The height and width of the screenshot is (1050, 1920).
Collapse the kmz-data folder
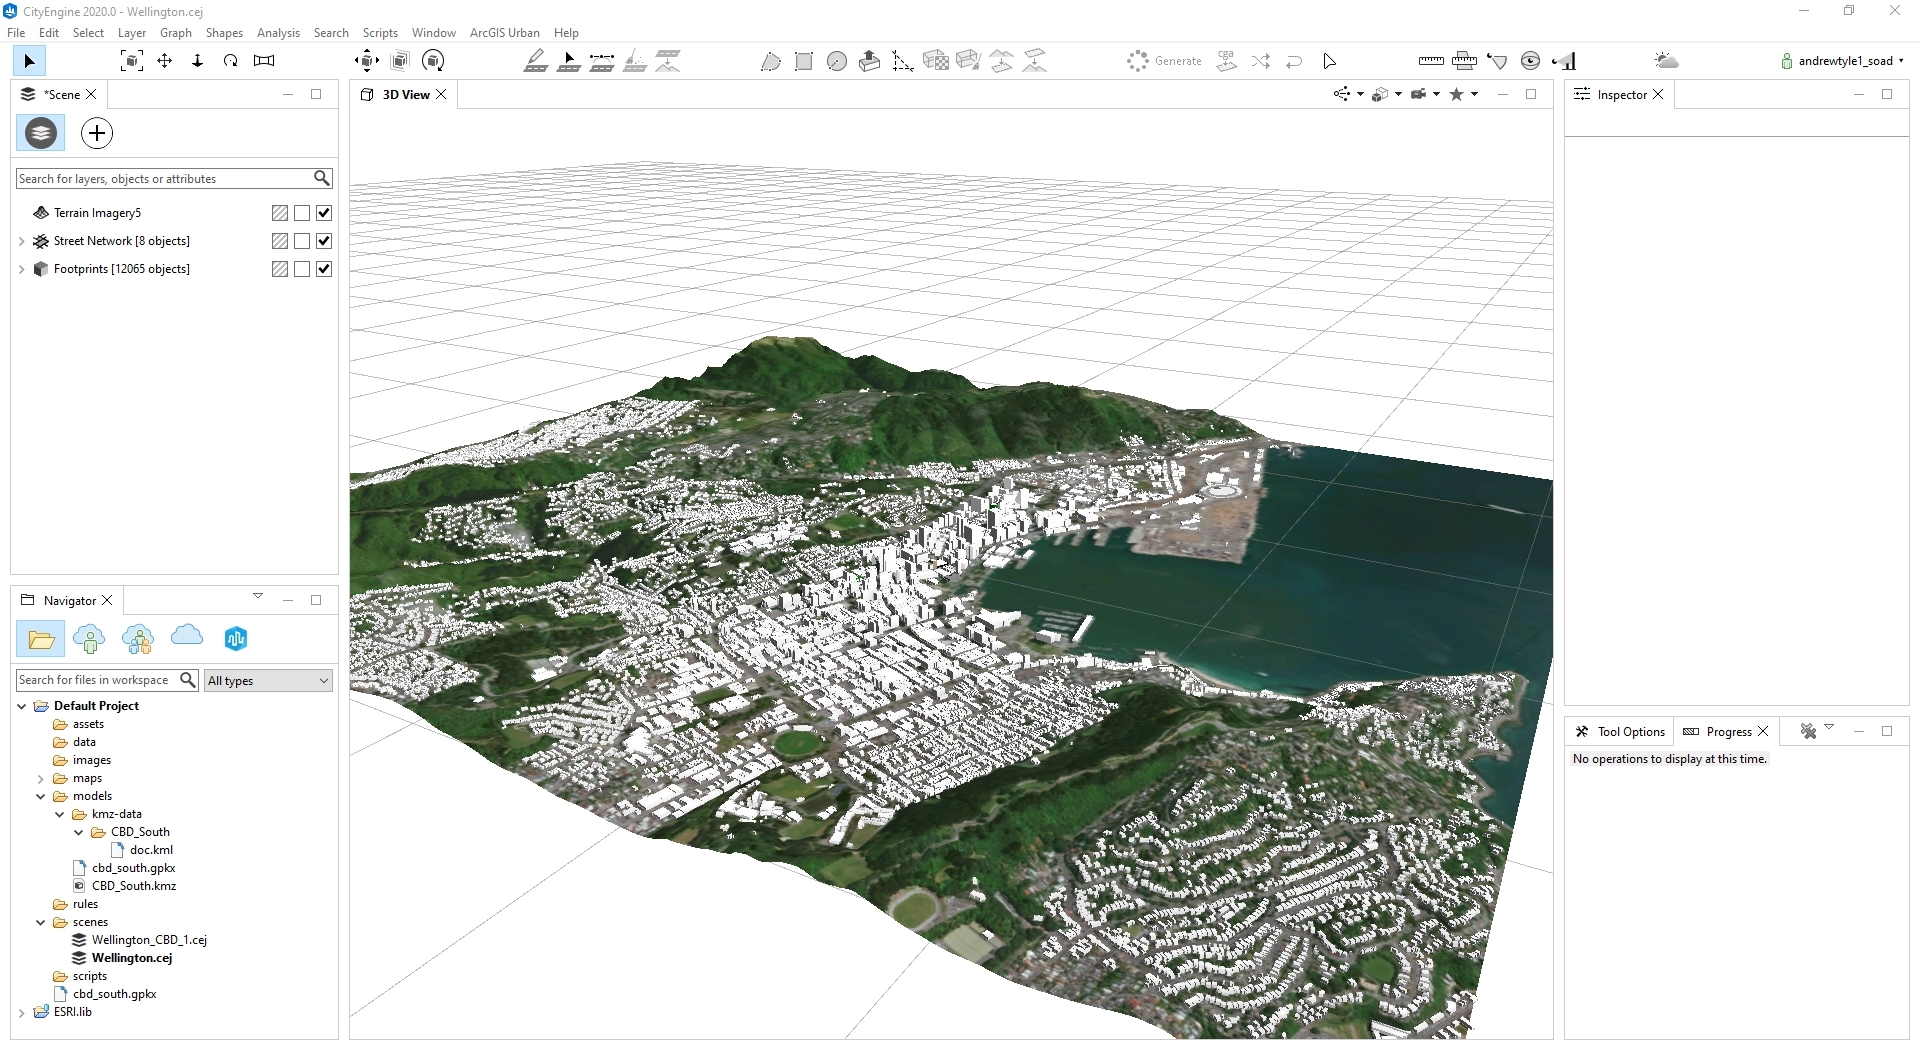click(x=60, y=814)
